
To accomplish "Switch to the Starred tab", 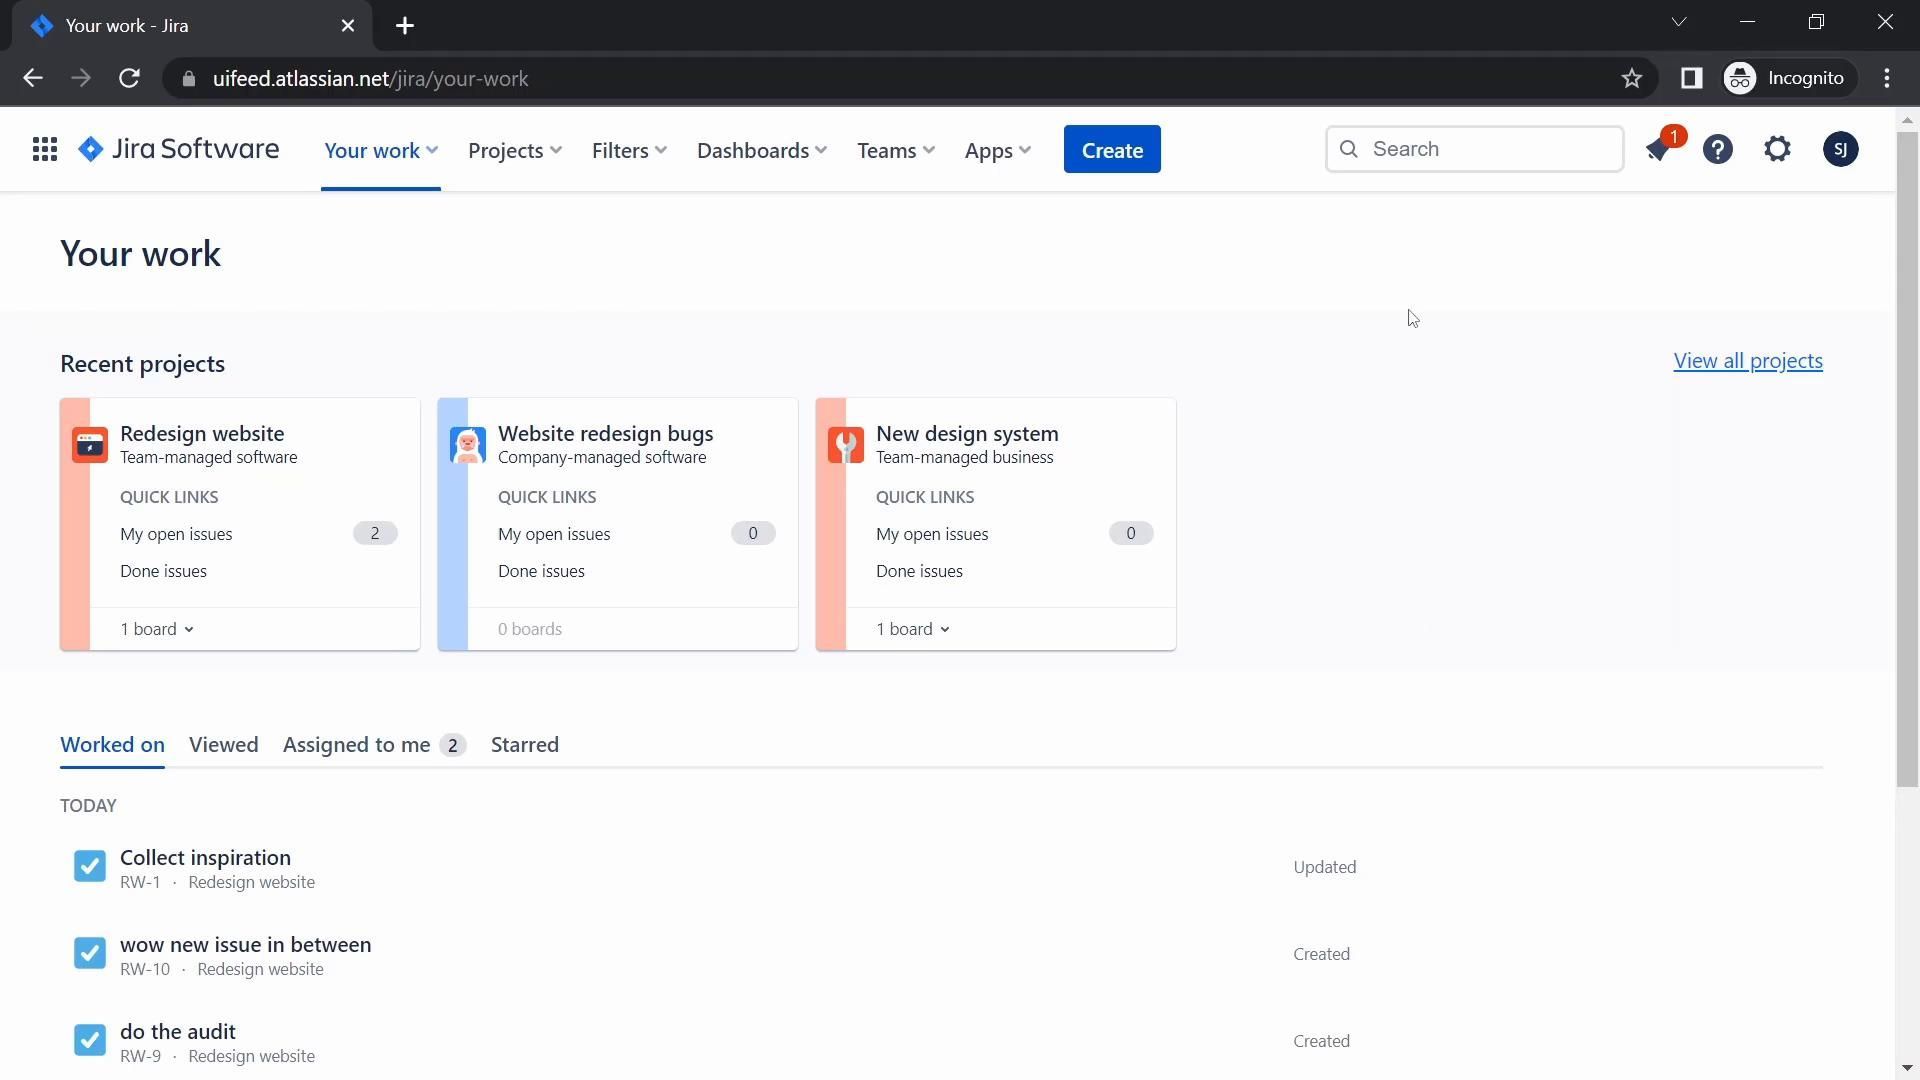I will [x=524, y=745].
